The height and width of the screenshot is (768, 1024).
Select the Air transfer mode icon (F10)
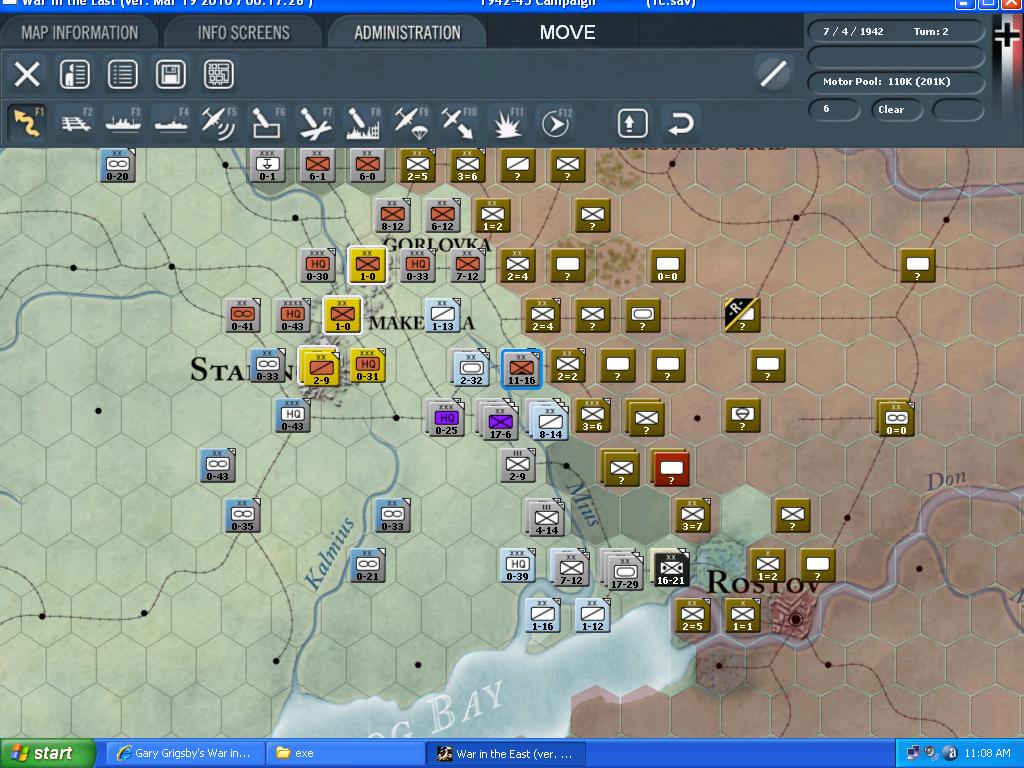click(x=458, y=123)
